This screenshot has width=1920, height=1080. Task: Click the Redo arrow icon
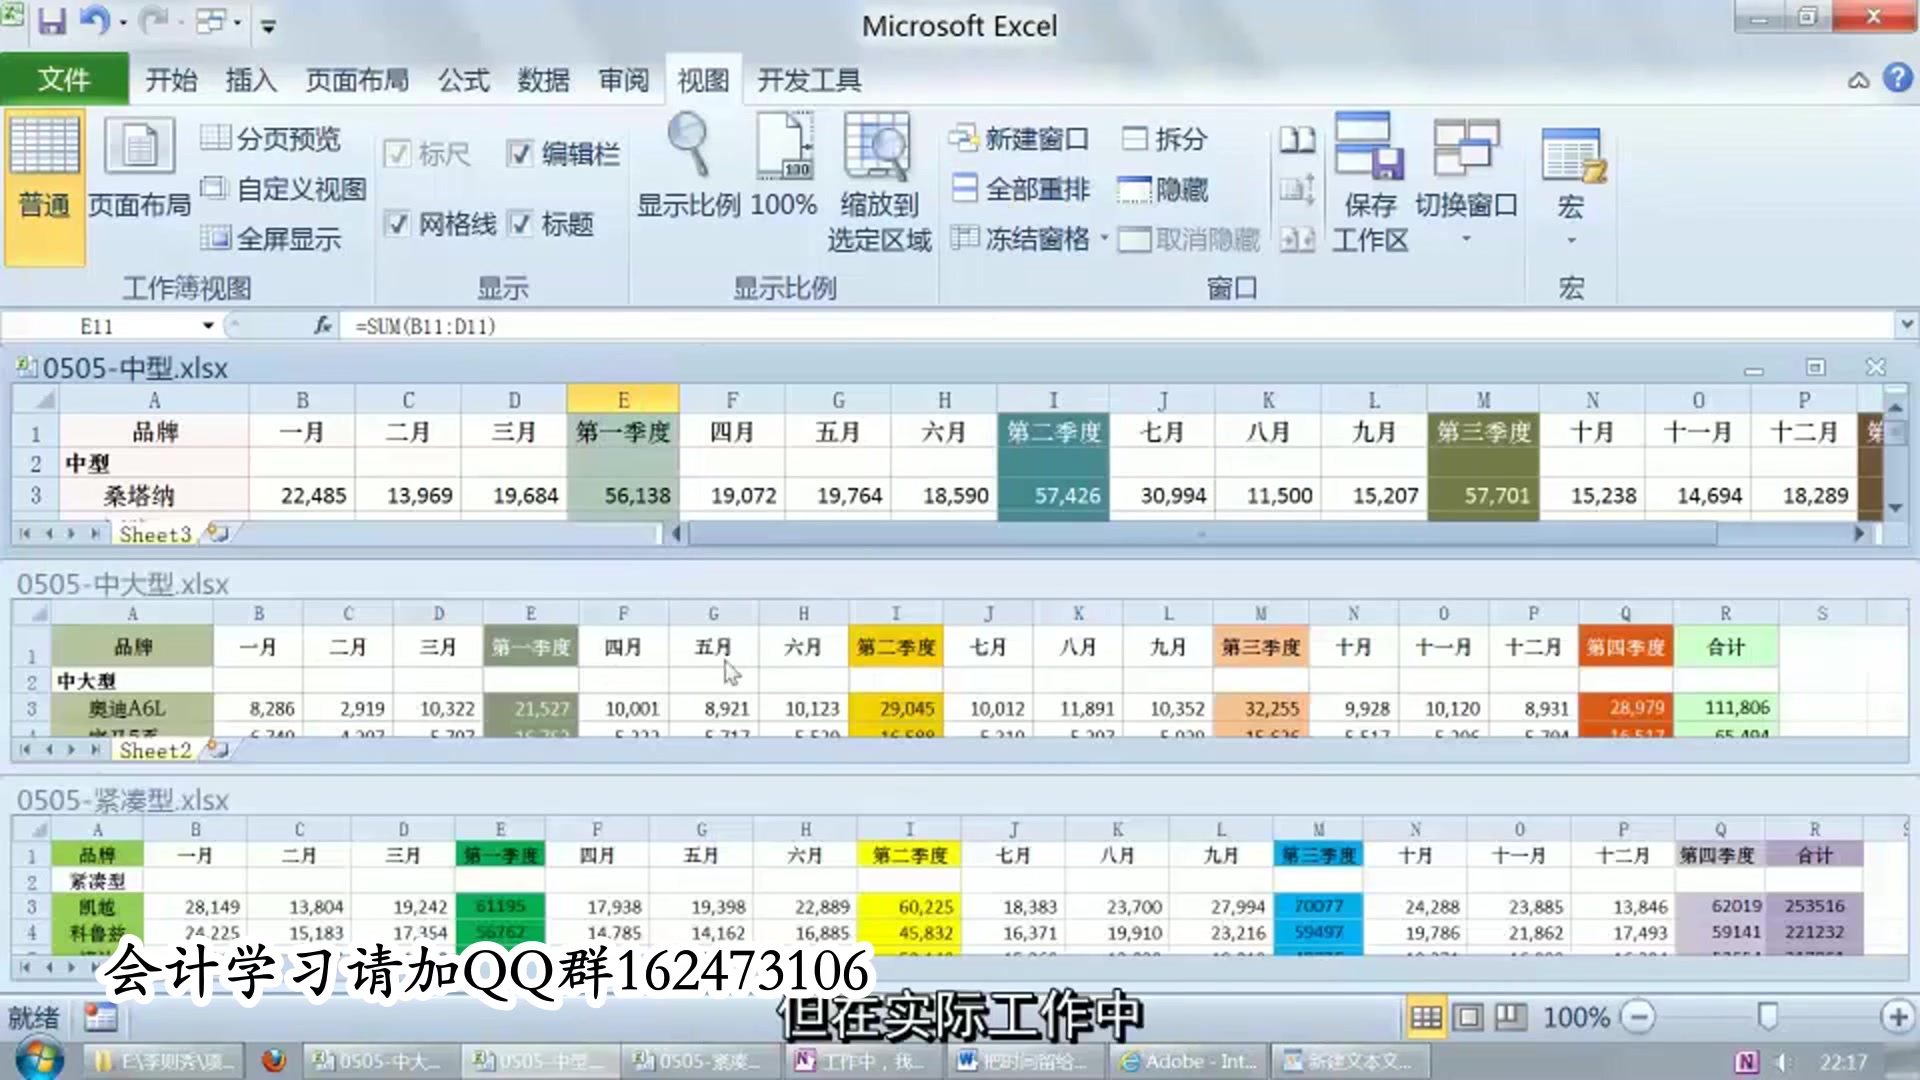tap(153, 21)
